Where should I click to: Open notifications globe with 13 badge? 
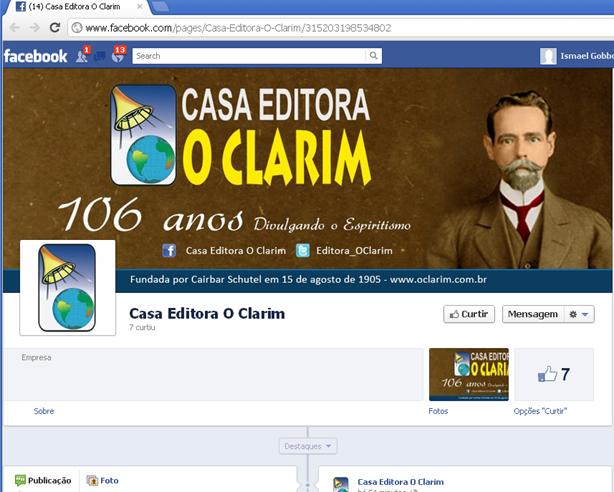118,55
